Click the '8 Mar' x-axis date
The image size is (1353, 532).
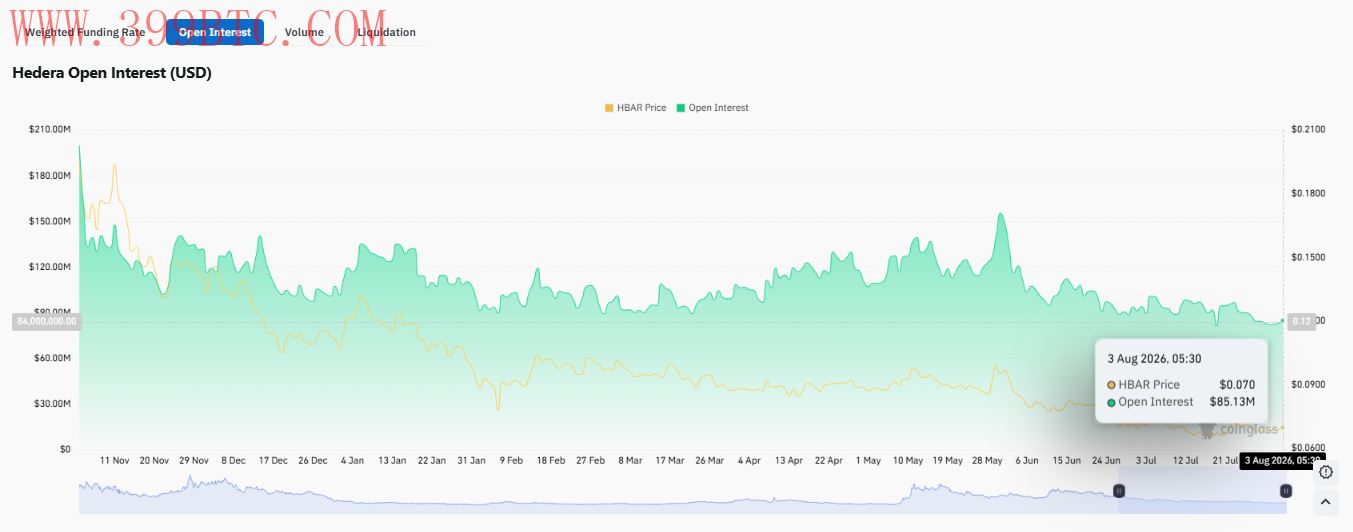(630, 461)
